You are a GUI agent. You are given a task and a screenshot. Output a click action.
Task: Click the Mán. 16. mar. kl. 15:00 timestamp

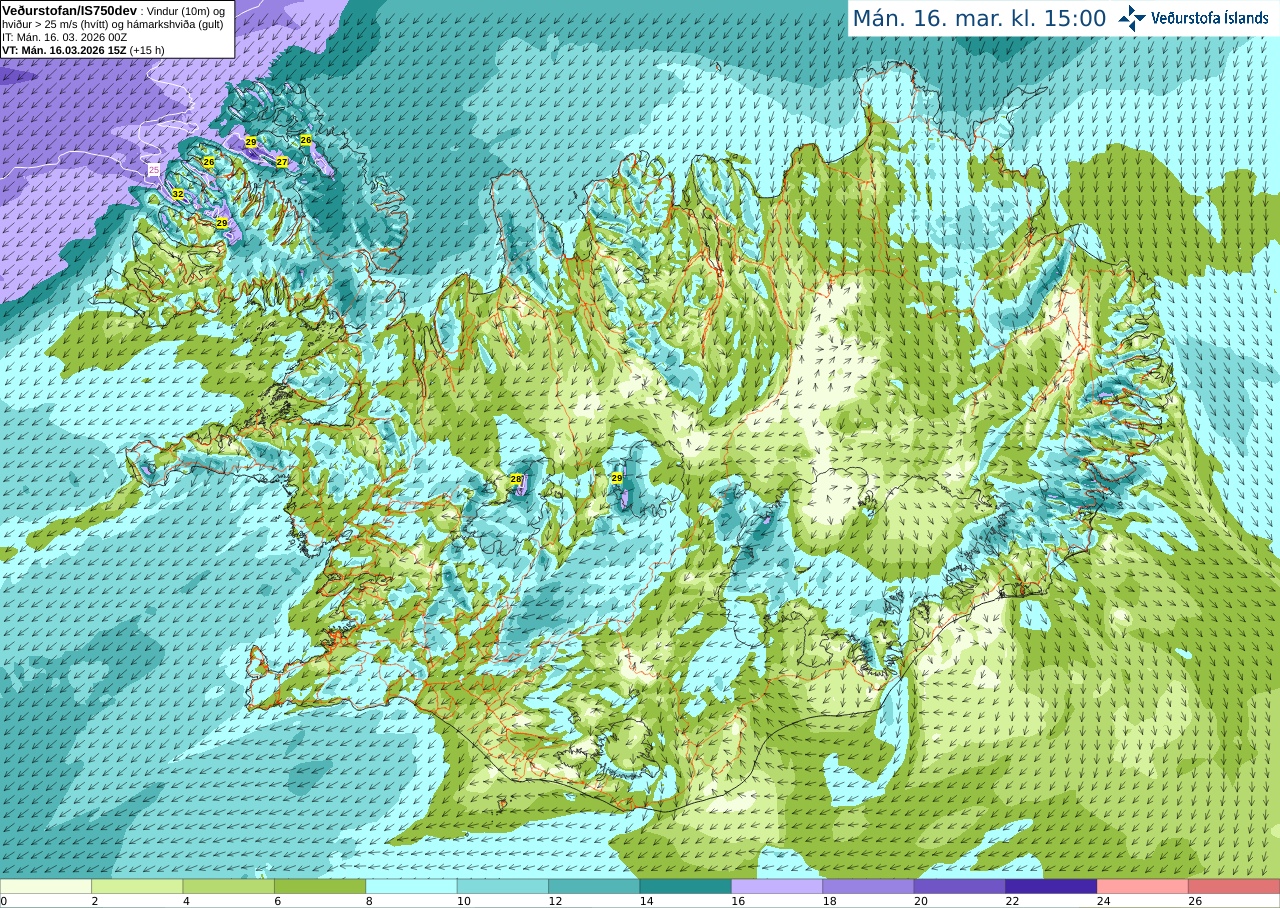(979, 19)
